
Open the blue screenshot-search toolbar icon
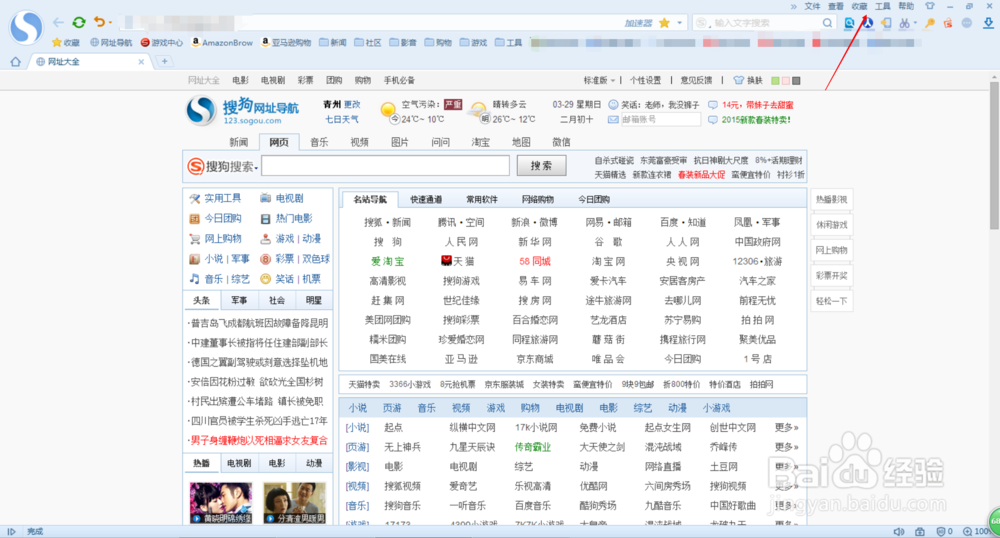(849, 23)
